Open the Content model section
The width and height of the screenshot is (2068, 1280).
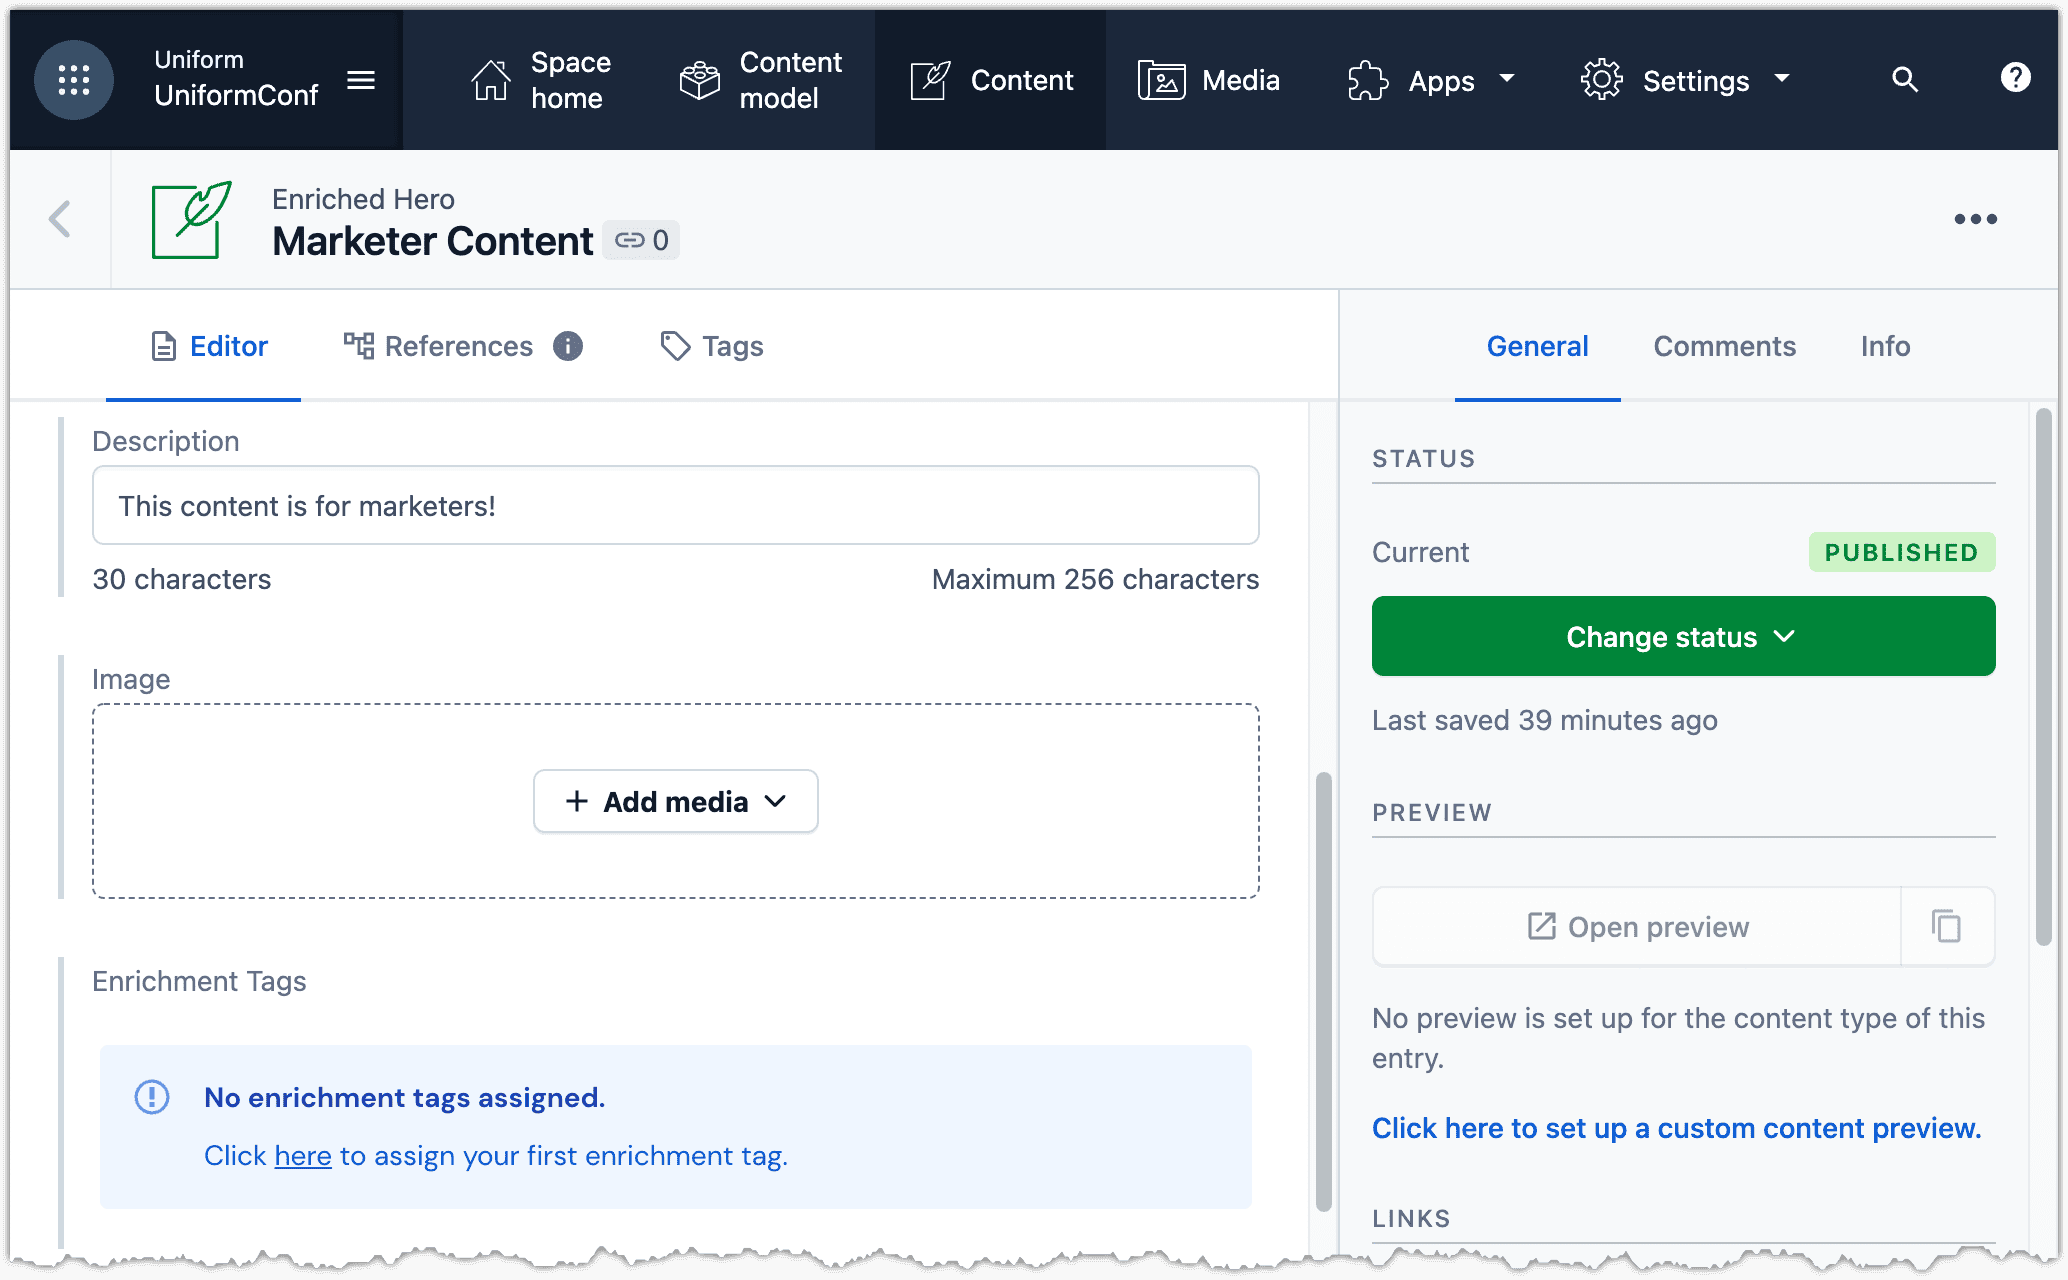pyautogui.click(x=761, y=80)
